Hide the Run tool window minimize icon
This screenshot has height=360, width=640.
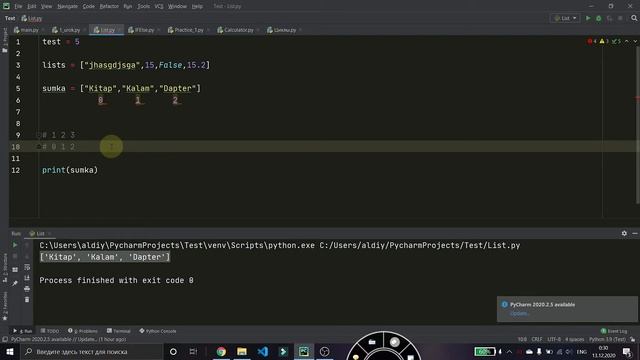coord(635,233)
